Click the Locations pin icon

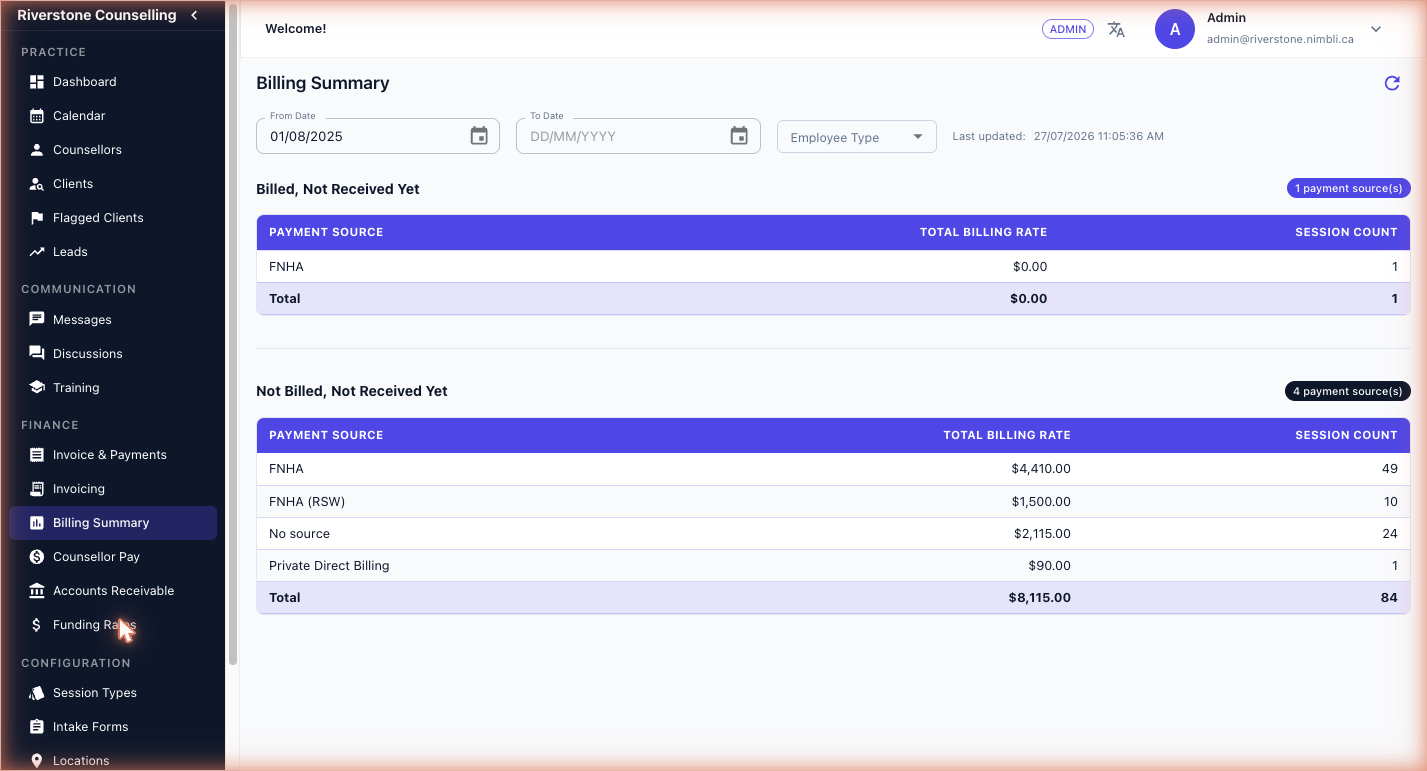[x=37, y=761]
